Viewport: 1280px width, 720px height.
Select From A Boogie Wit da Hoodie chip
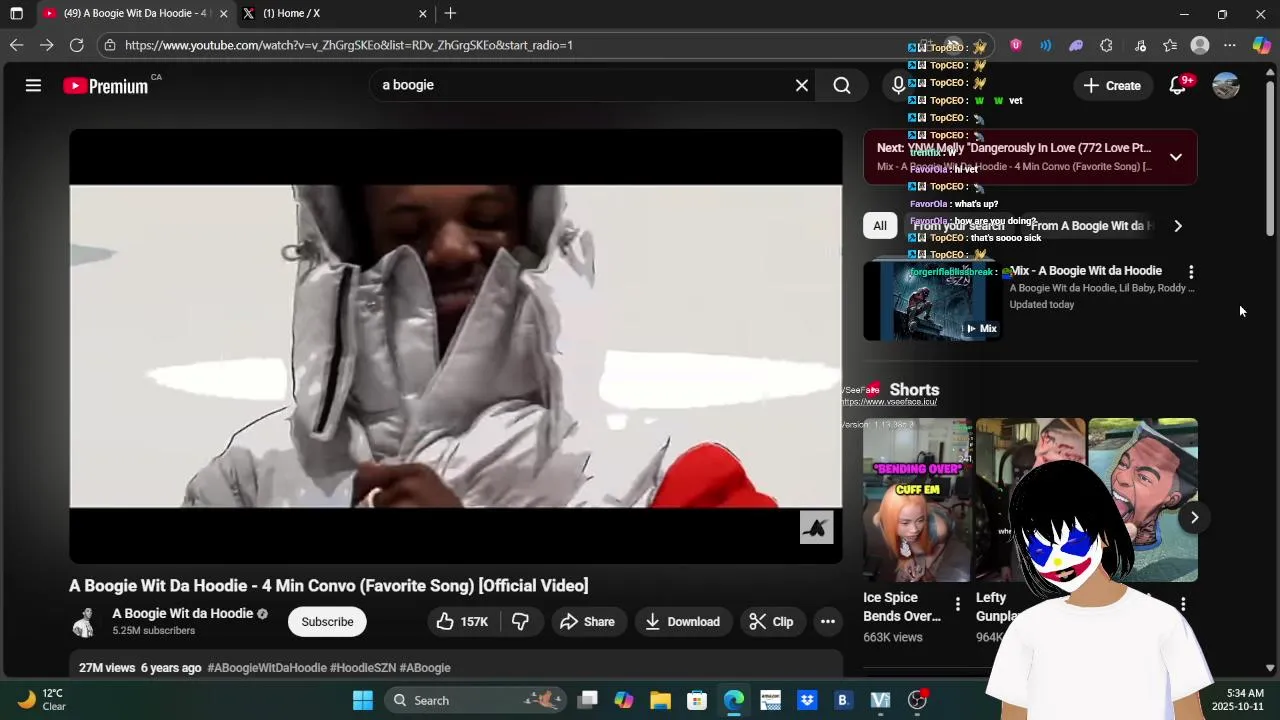(1090, 226)
